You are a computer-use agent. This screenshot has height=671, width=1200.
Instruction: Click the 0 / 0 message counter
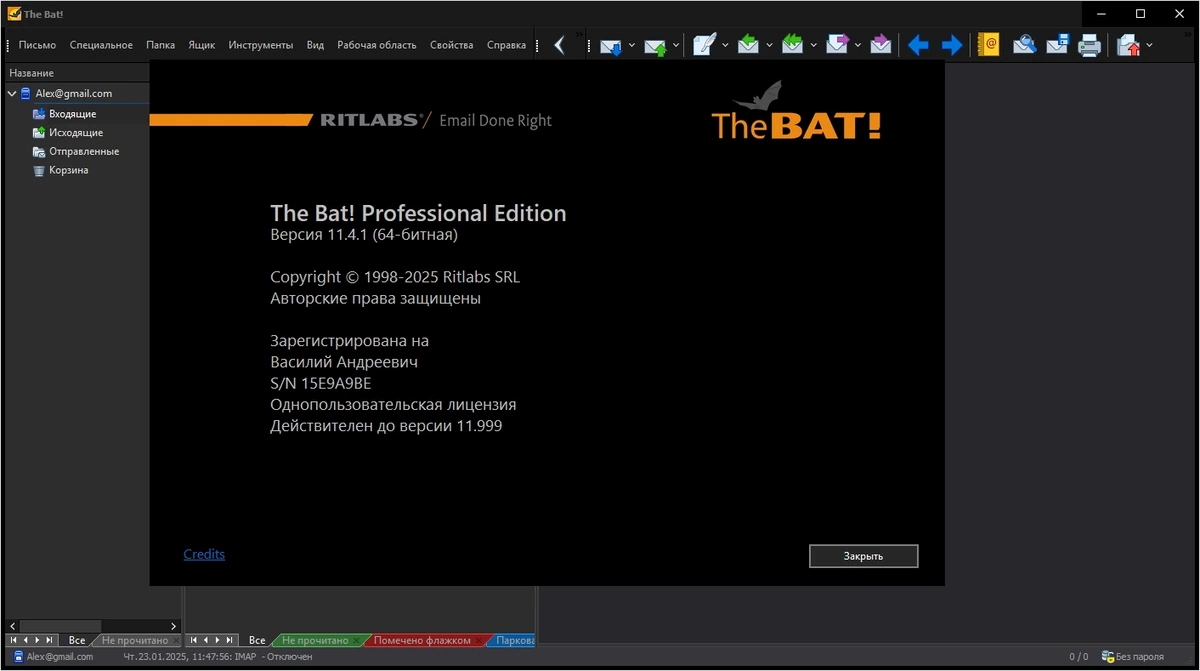[1079, 657]
